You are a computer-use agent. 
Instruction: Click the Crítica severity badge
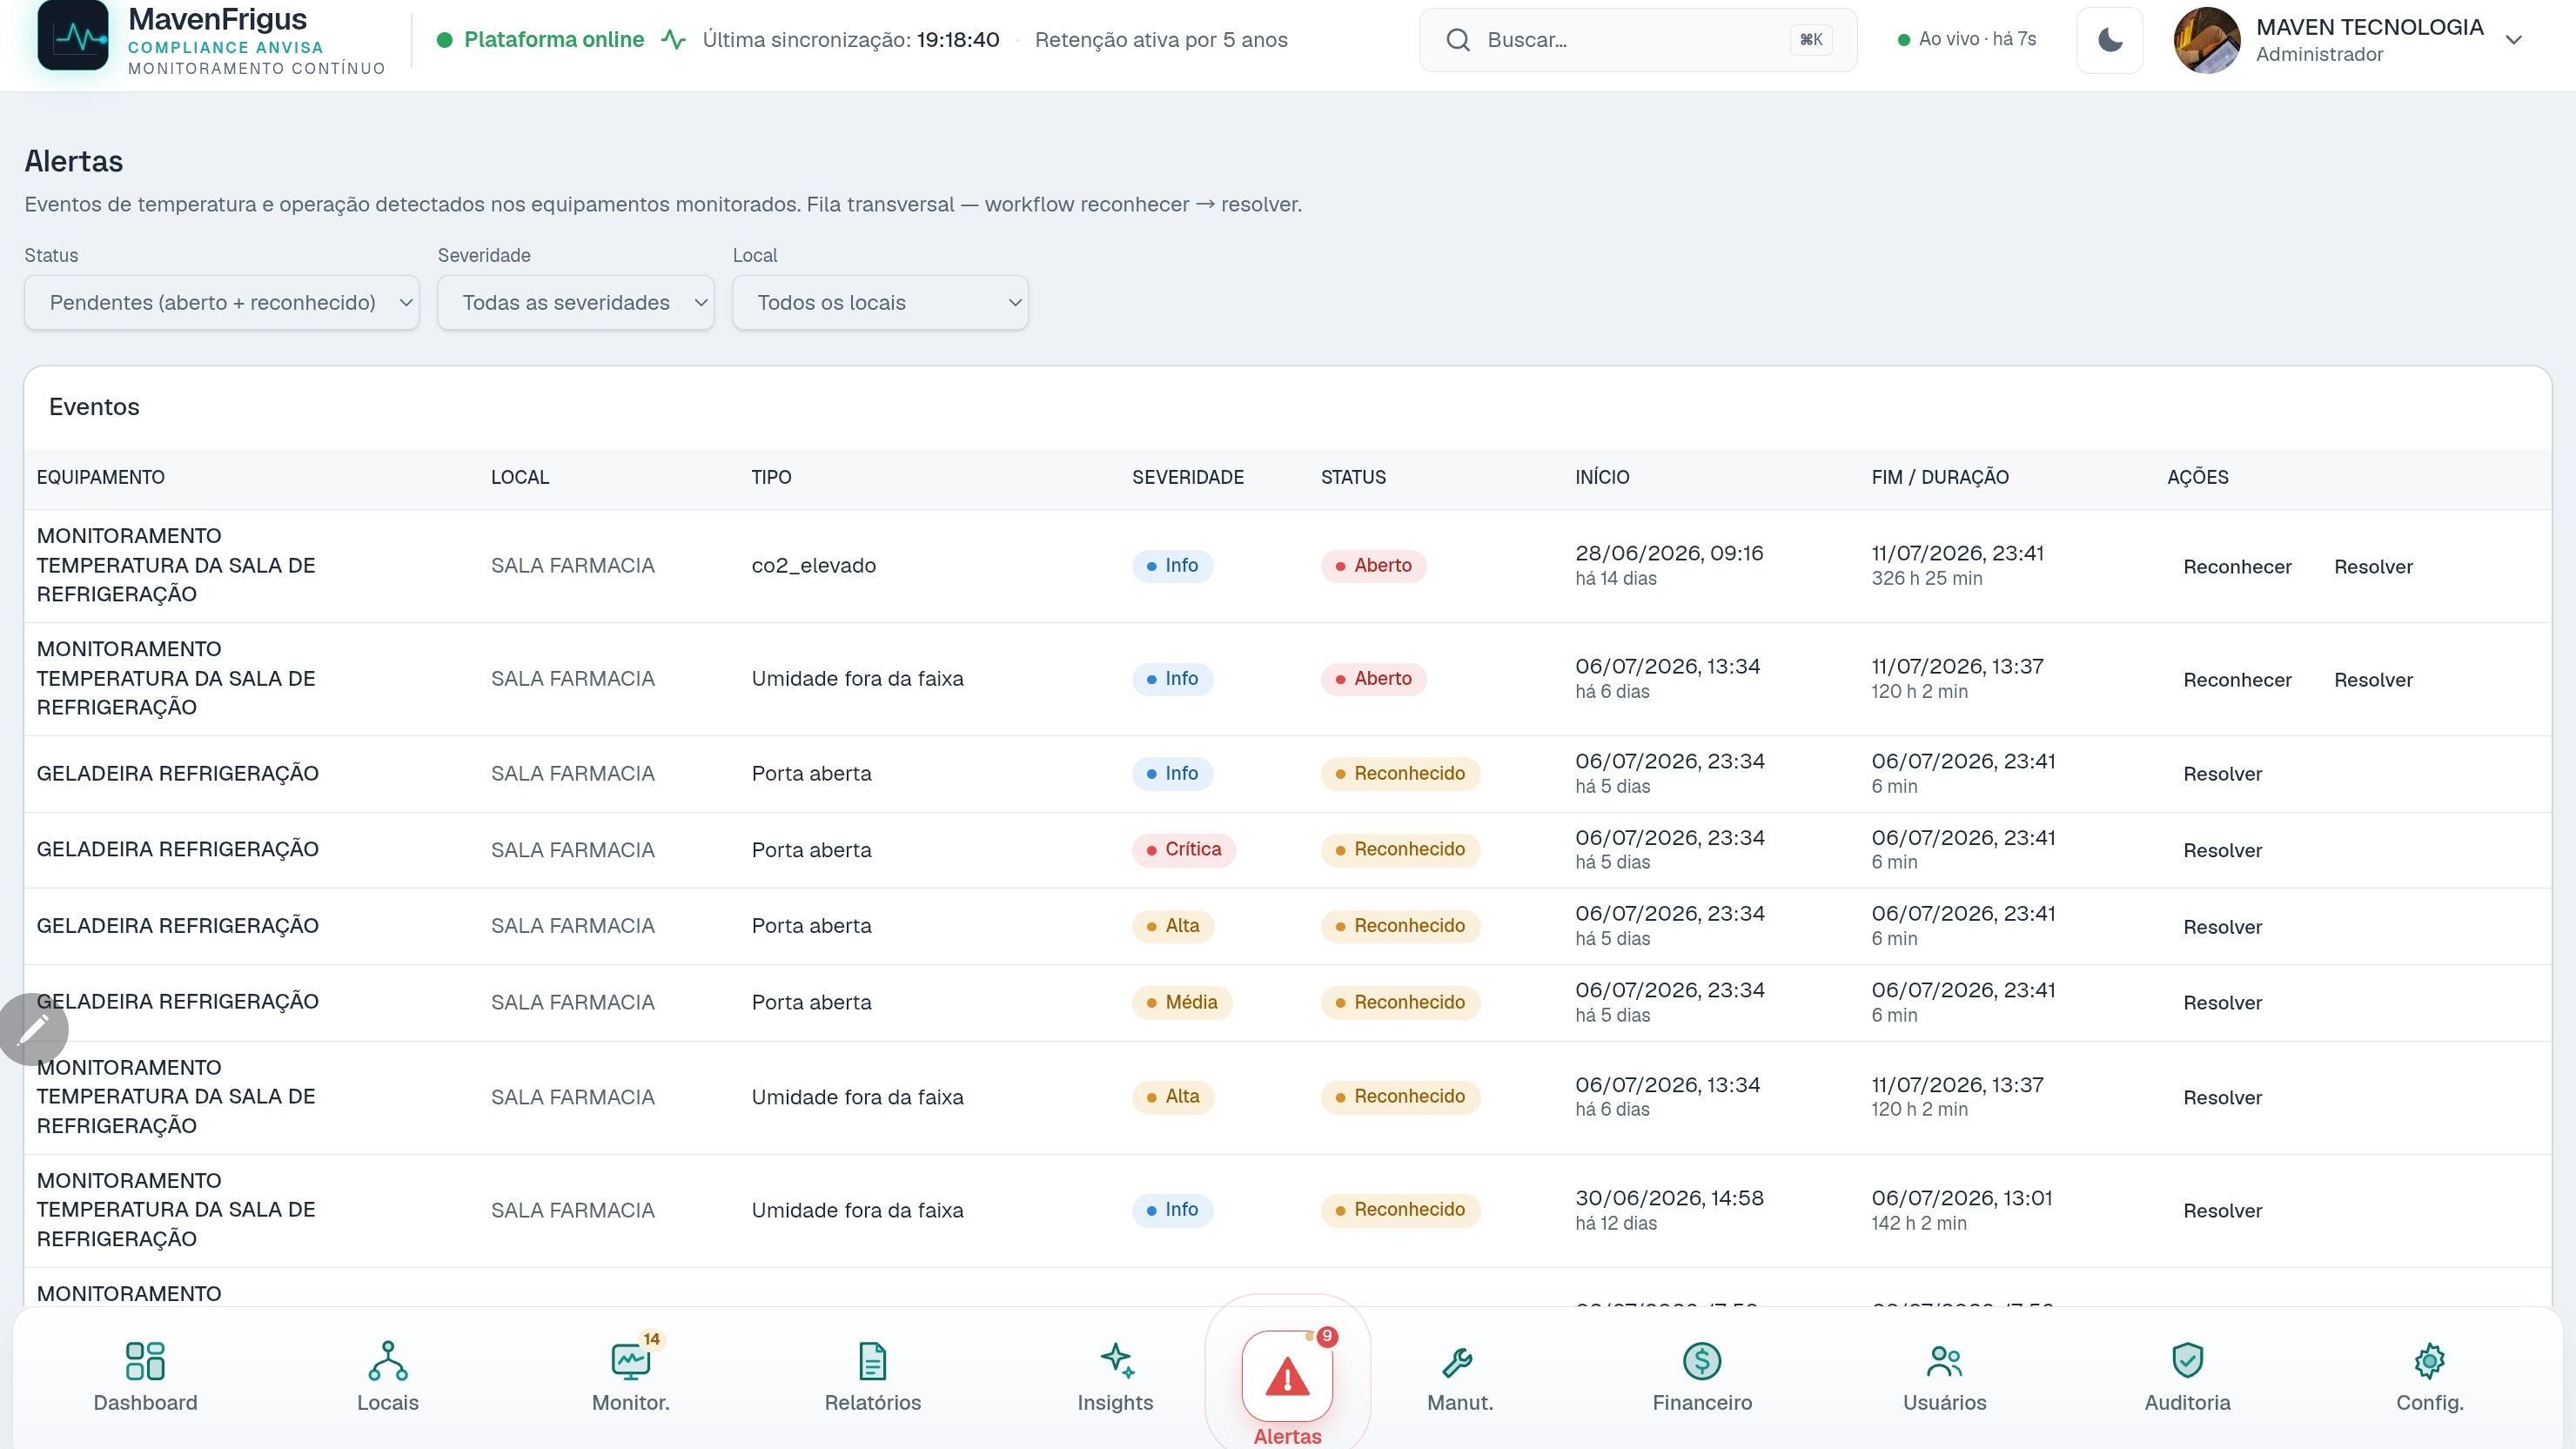1183,849
